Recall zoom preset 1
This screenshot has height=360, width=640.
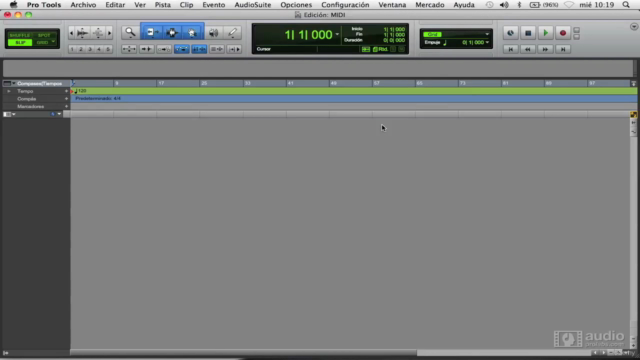pos(72,49)
